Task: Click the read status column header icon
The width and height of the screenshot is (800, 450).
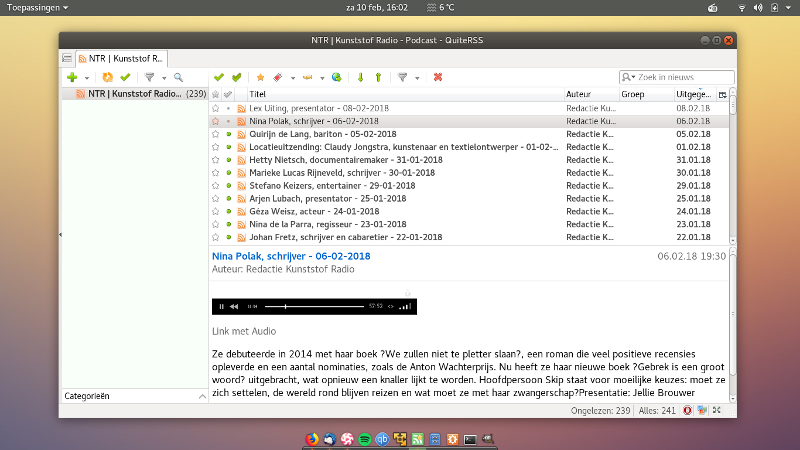Action: [228, 94]
